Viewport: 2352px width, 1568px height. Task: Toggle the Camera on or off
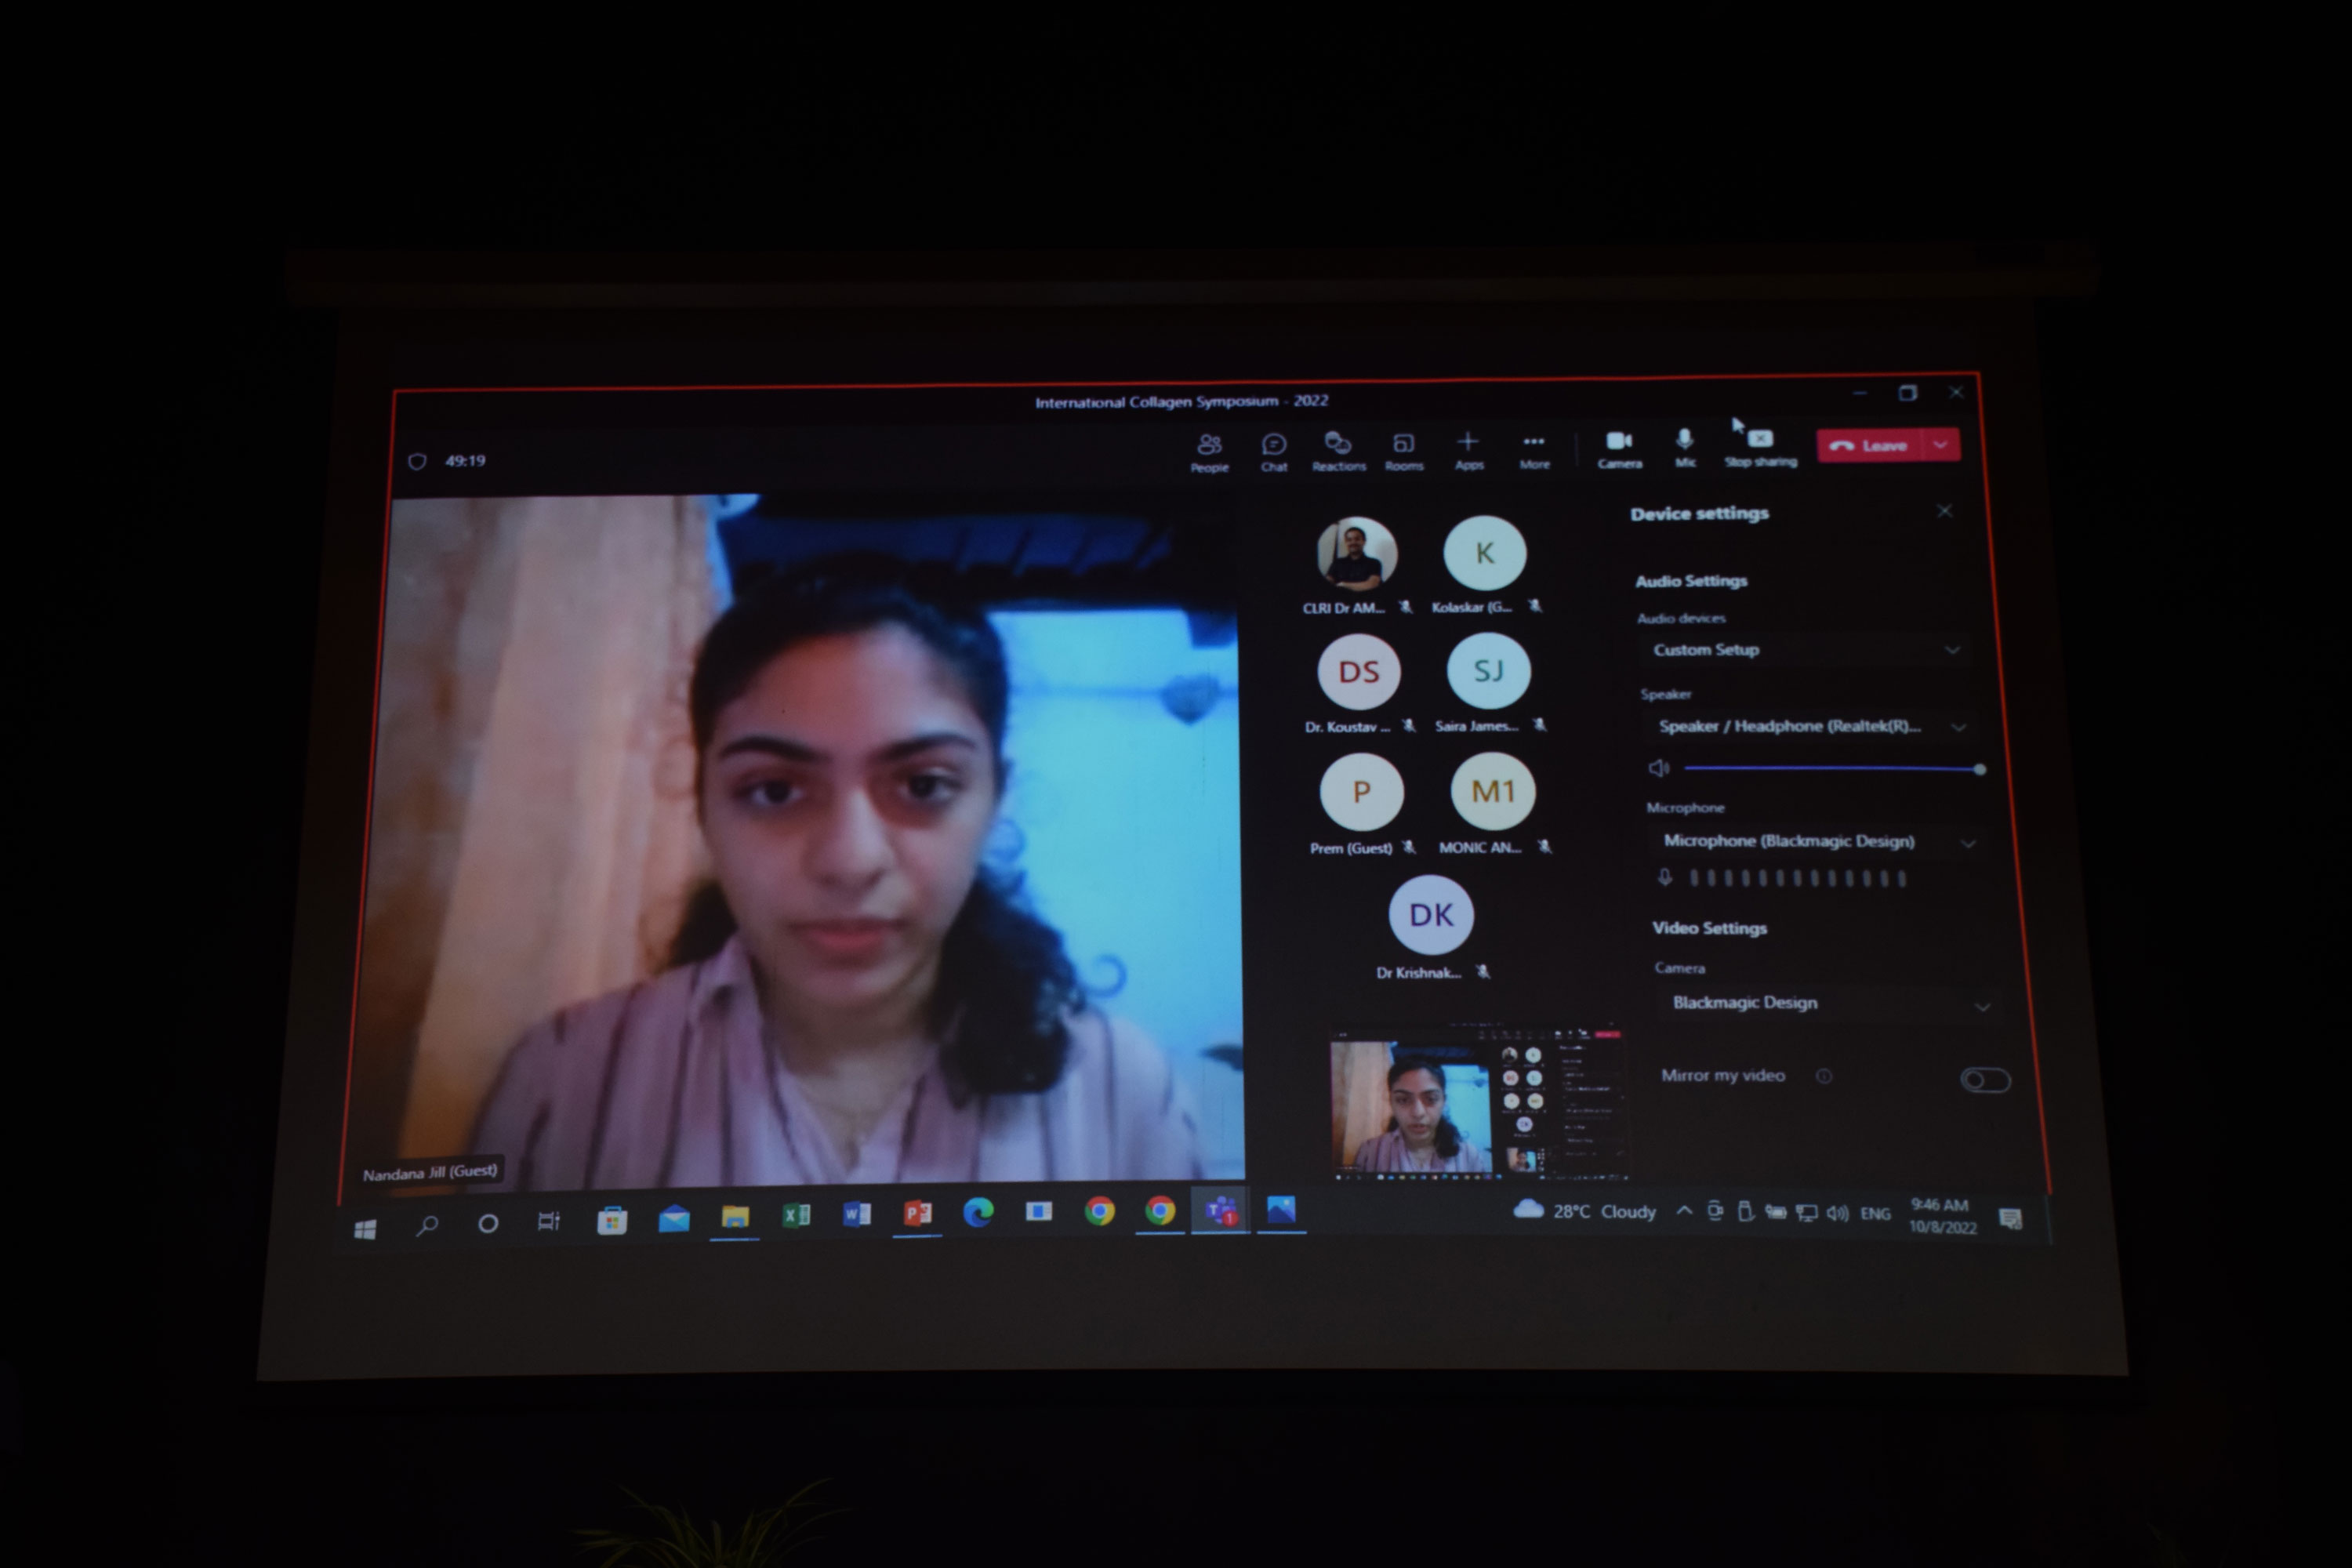[1619, 447]
